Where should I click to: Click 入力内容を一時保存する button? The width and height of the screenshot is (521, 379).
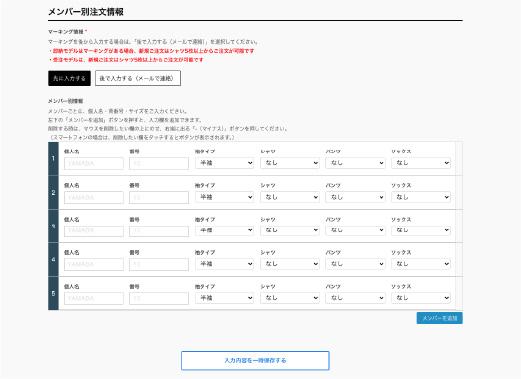tap(255, 360)
